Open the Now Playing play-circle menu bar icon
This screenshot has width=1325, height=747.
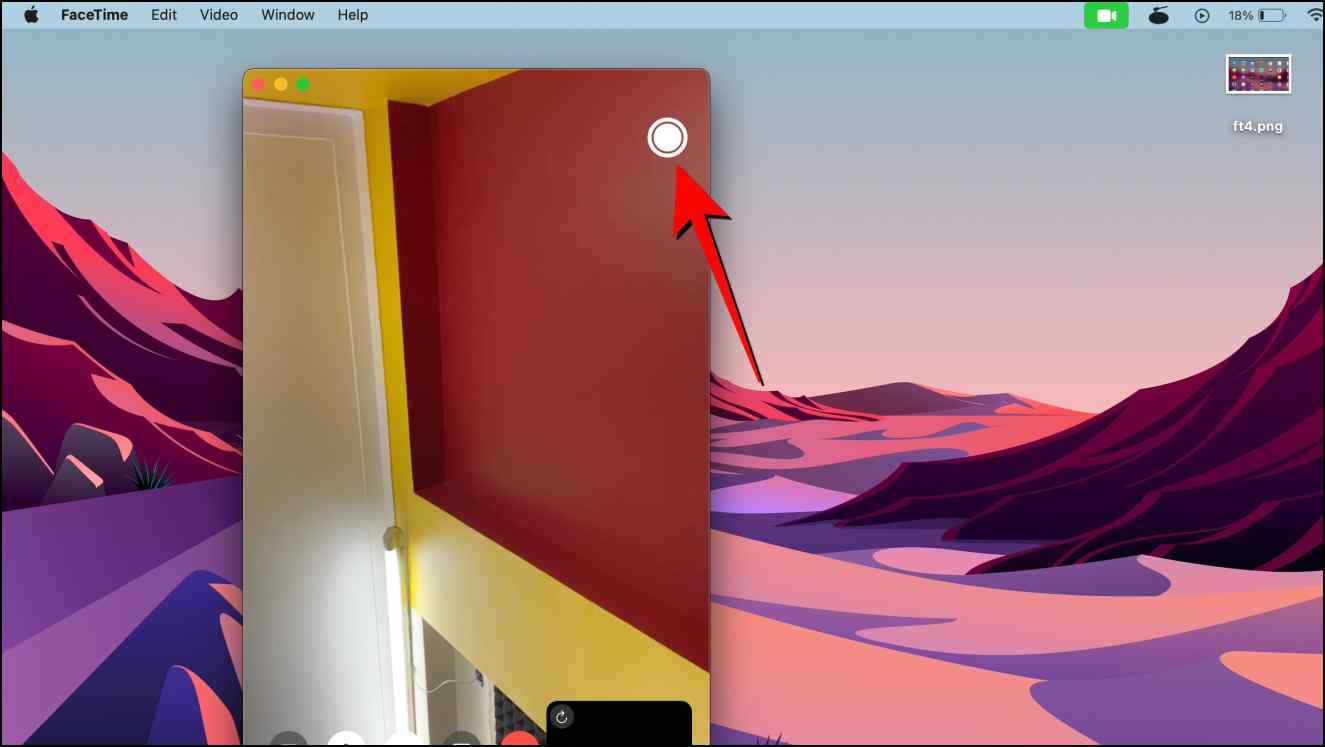pyautogui.click(x=1202, y=15)
